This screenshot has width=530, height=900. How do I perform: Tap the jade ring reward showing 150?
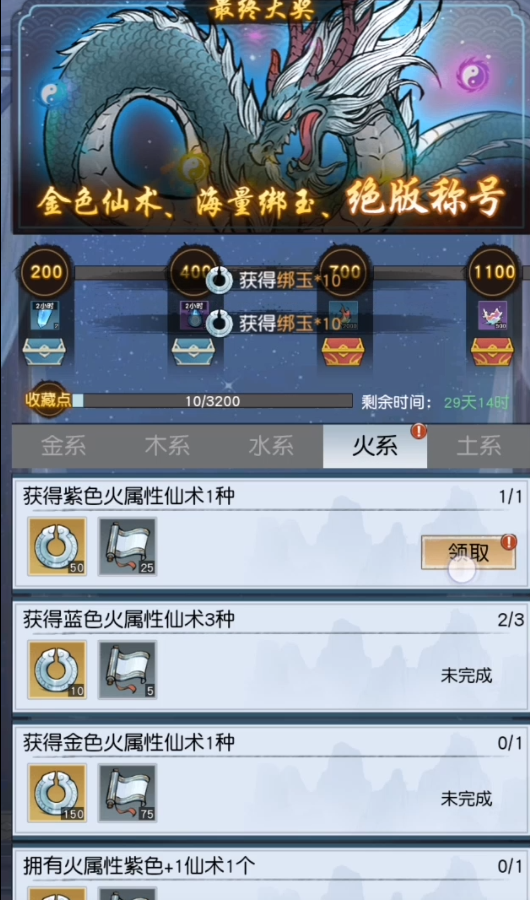coord(57,792)
